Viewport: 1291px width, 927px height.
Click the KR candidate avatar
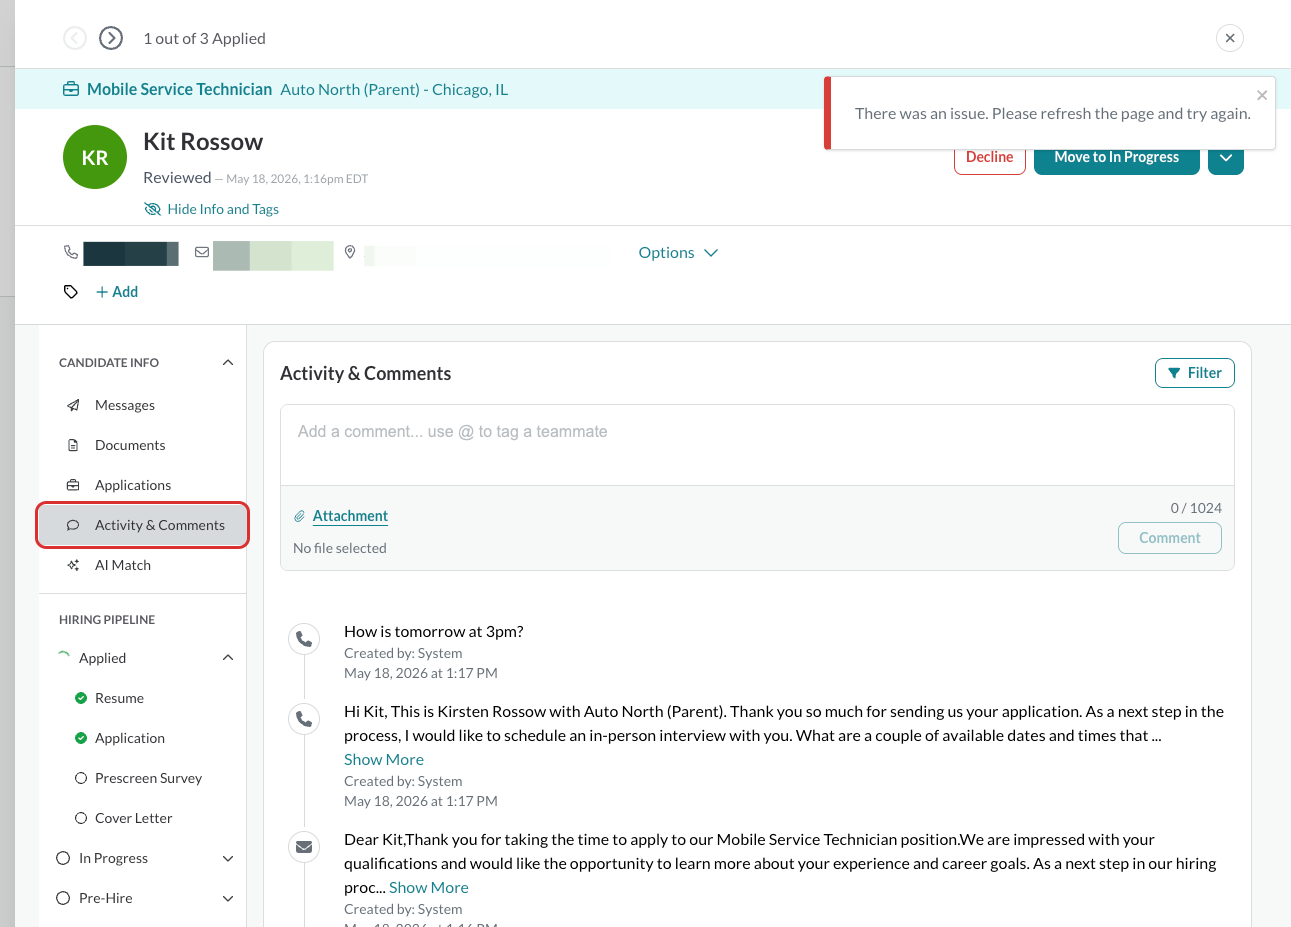(x=95, y=157)
